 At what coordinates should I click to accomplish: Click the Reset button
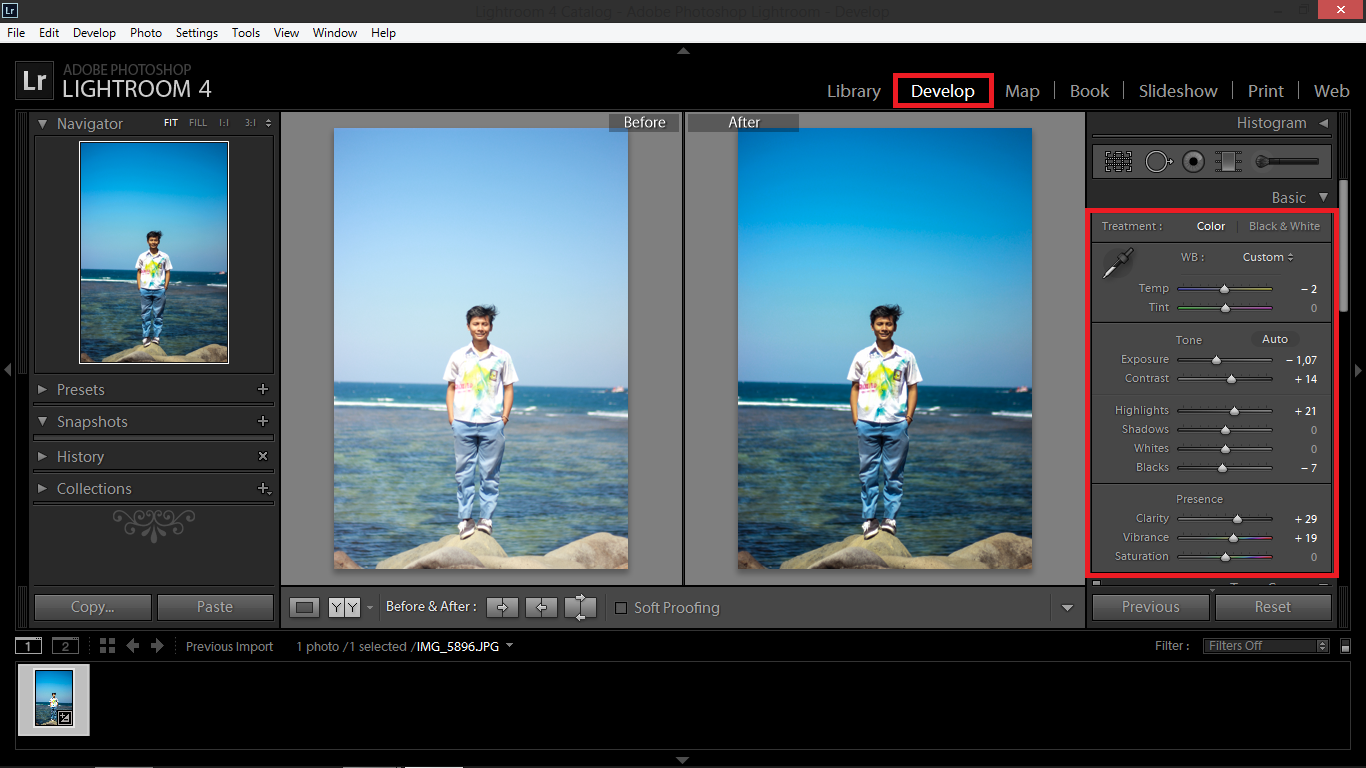1272,607
